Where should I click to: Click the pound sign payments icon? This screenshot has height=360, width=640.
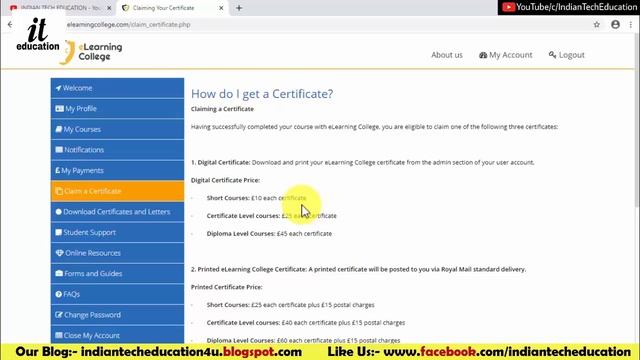(x=58, y=170)
